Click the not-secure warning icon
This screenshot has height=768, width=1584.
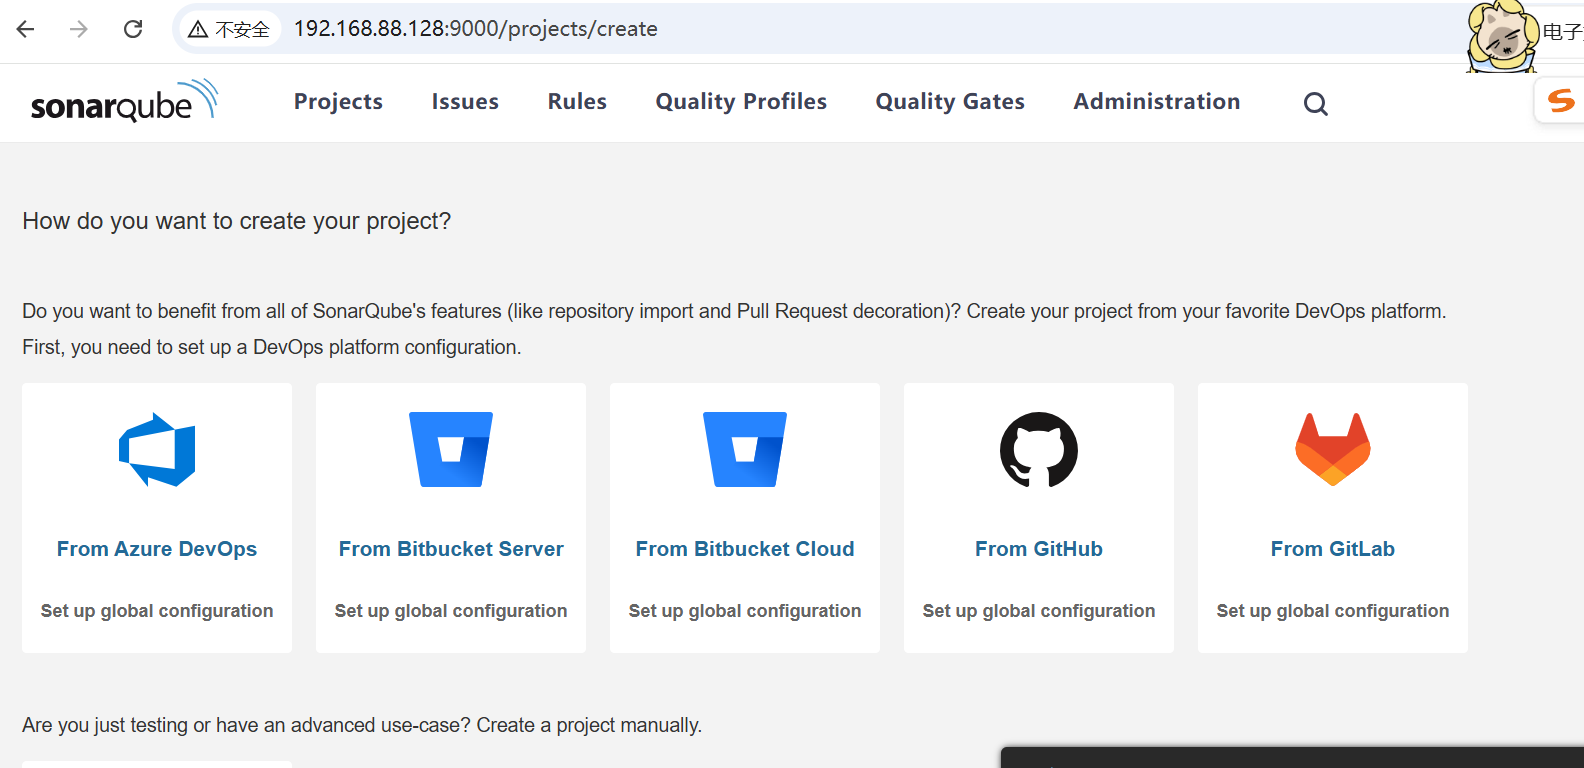click(x=198, y=29)
